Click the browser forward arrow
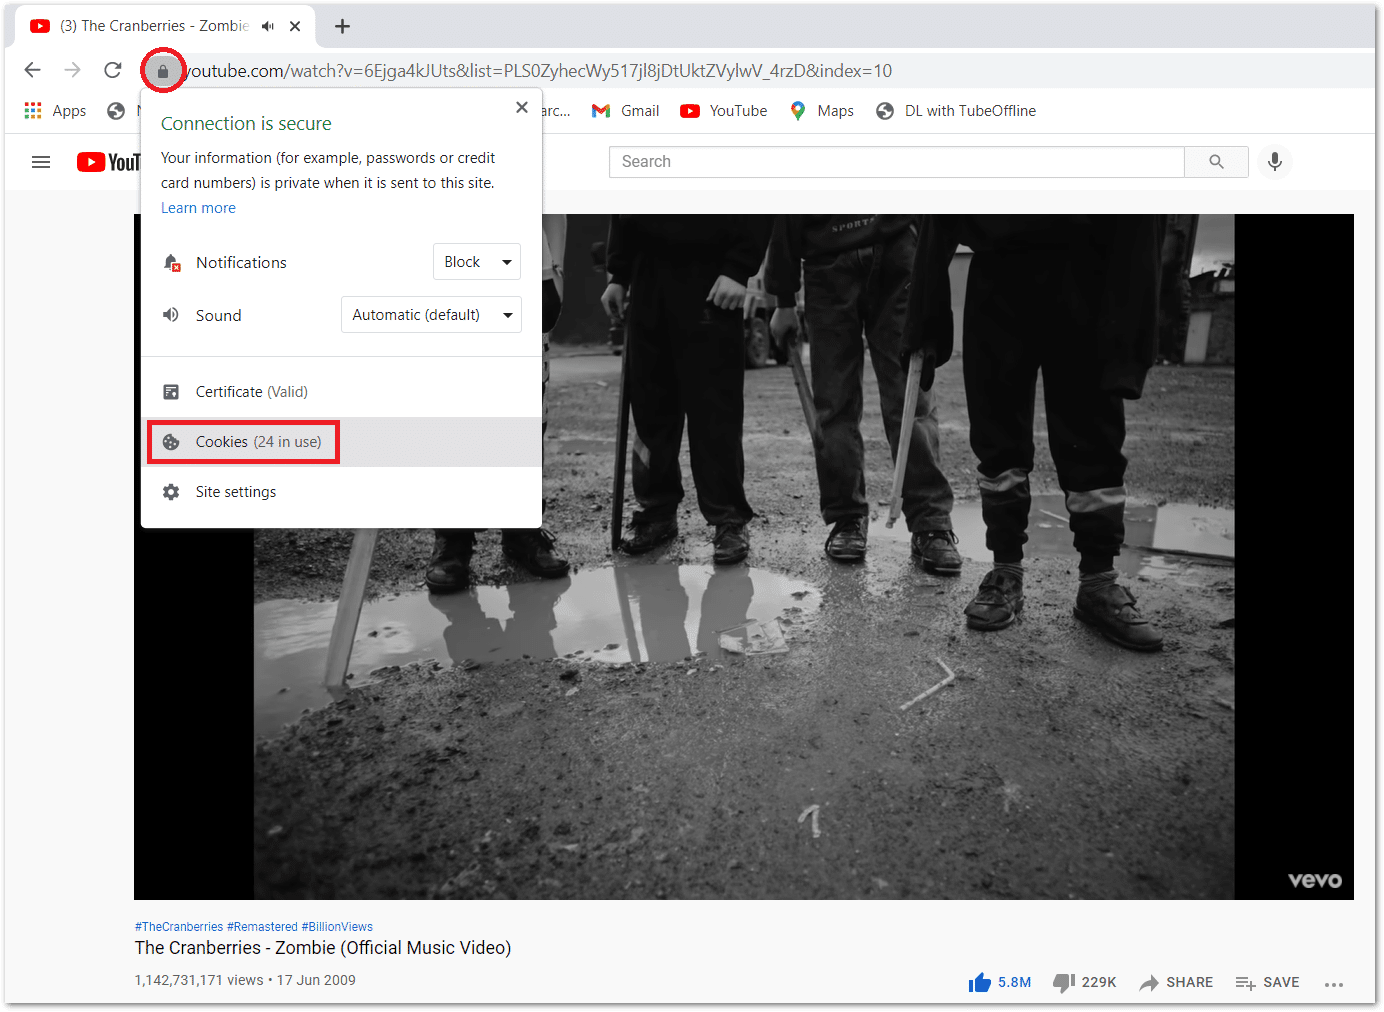1384x1012 pixels. click(x=72, y=70)
